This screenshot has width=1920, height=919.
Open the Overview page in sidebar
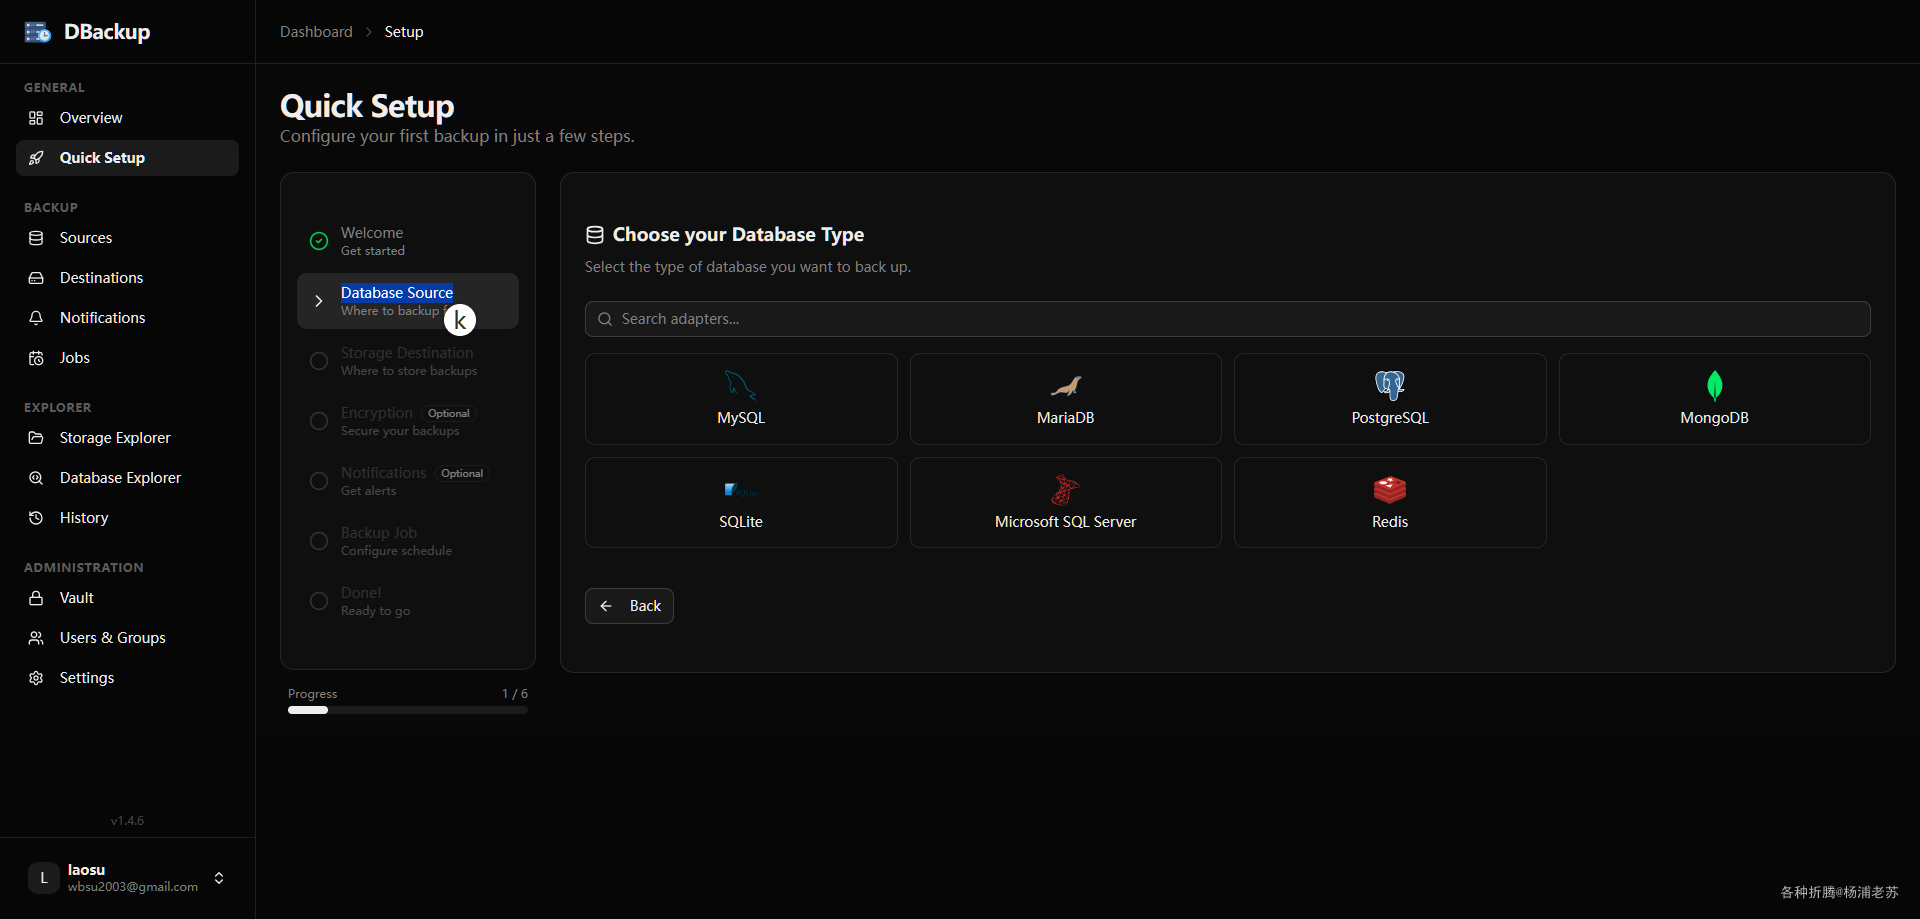127,118
